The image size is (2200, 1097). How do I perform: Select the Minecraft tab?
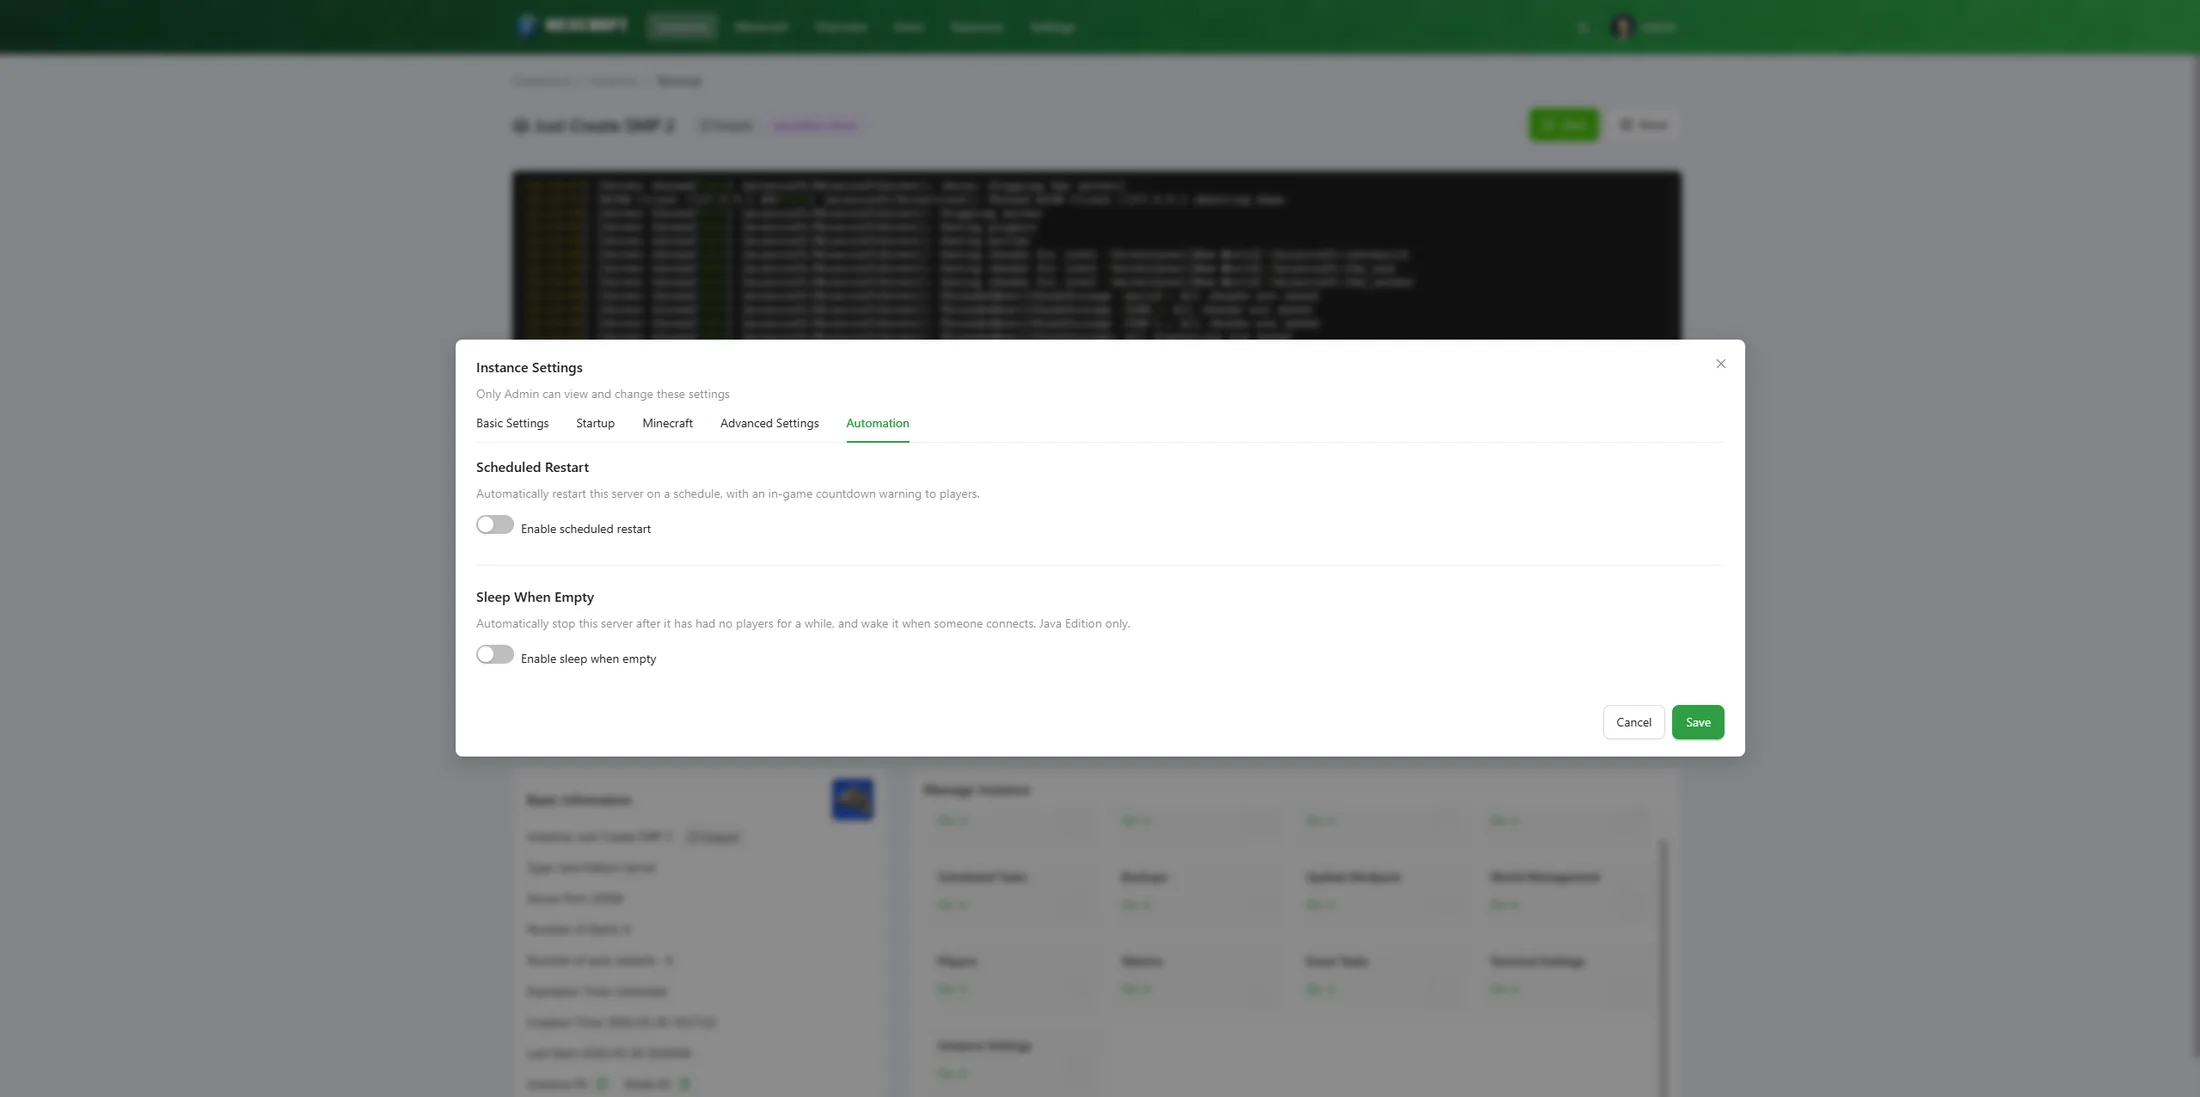[667, 424]
